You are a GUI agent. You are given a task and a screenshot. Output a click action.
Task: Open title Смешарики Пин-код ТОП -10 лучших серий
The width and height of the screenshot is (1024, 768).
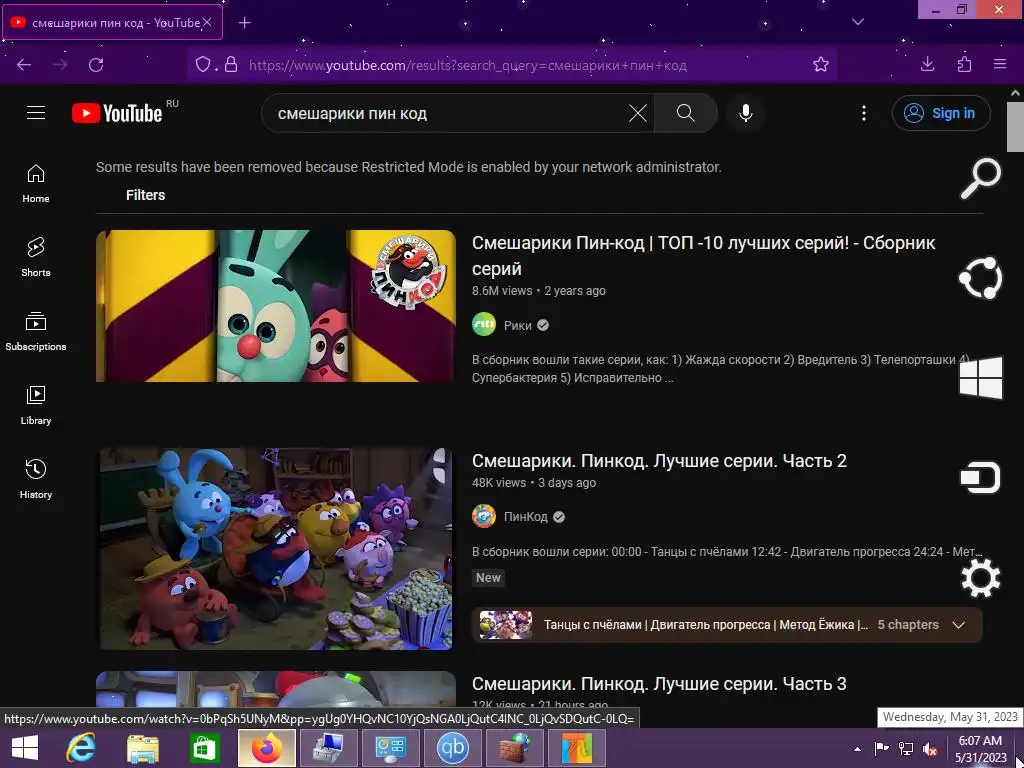[x=703, y=255]
